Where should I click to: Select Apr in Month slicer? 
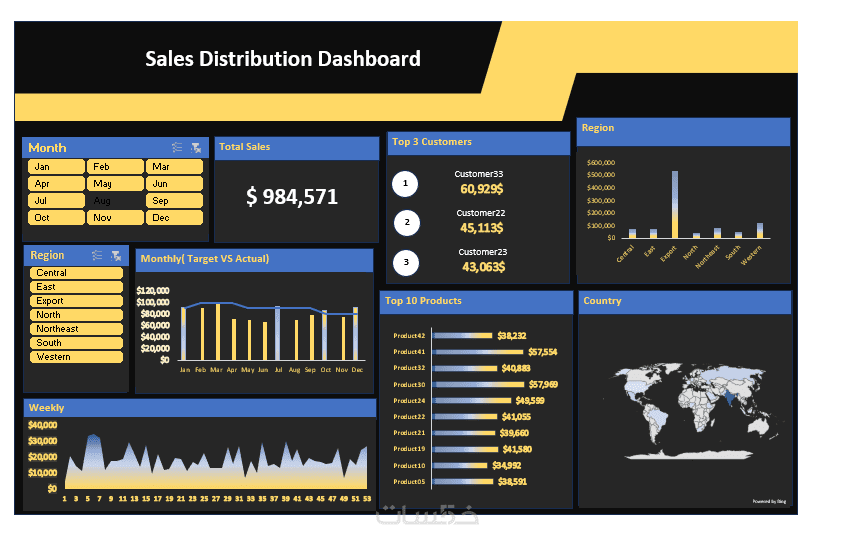tap(56, 184)
